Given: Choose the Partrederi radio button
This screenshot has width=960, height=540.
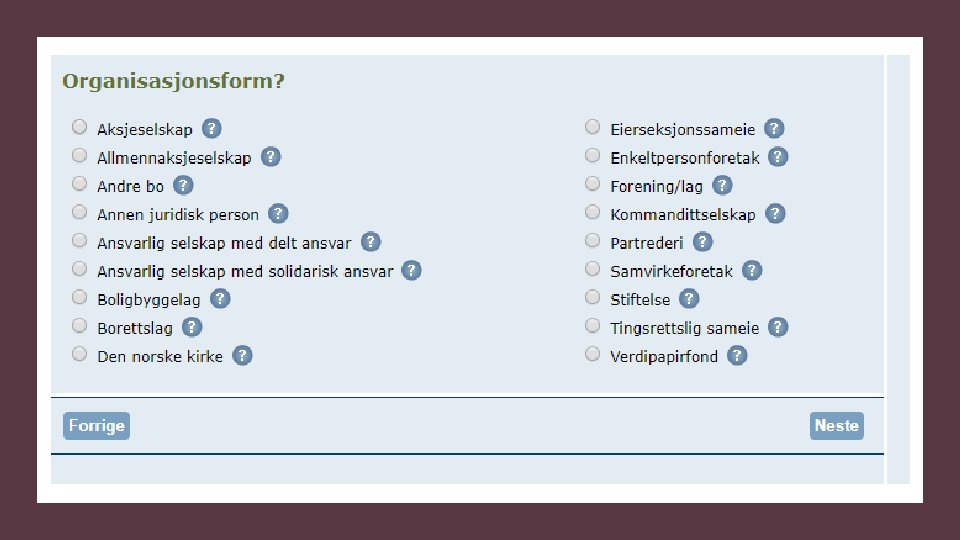Looking at the screenshot, I should 593,241.
